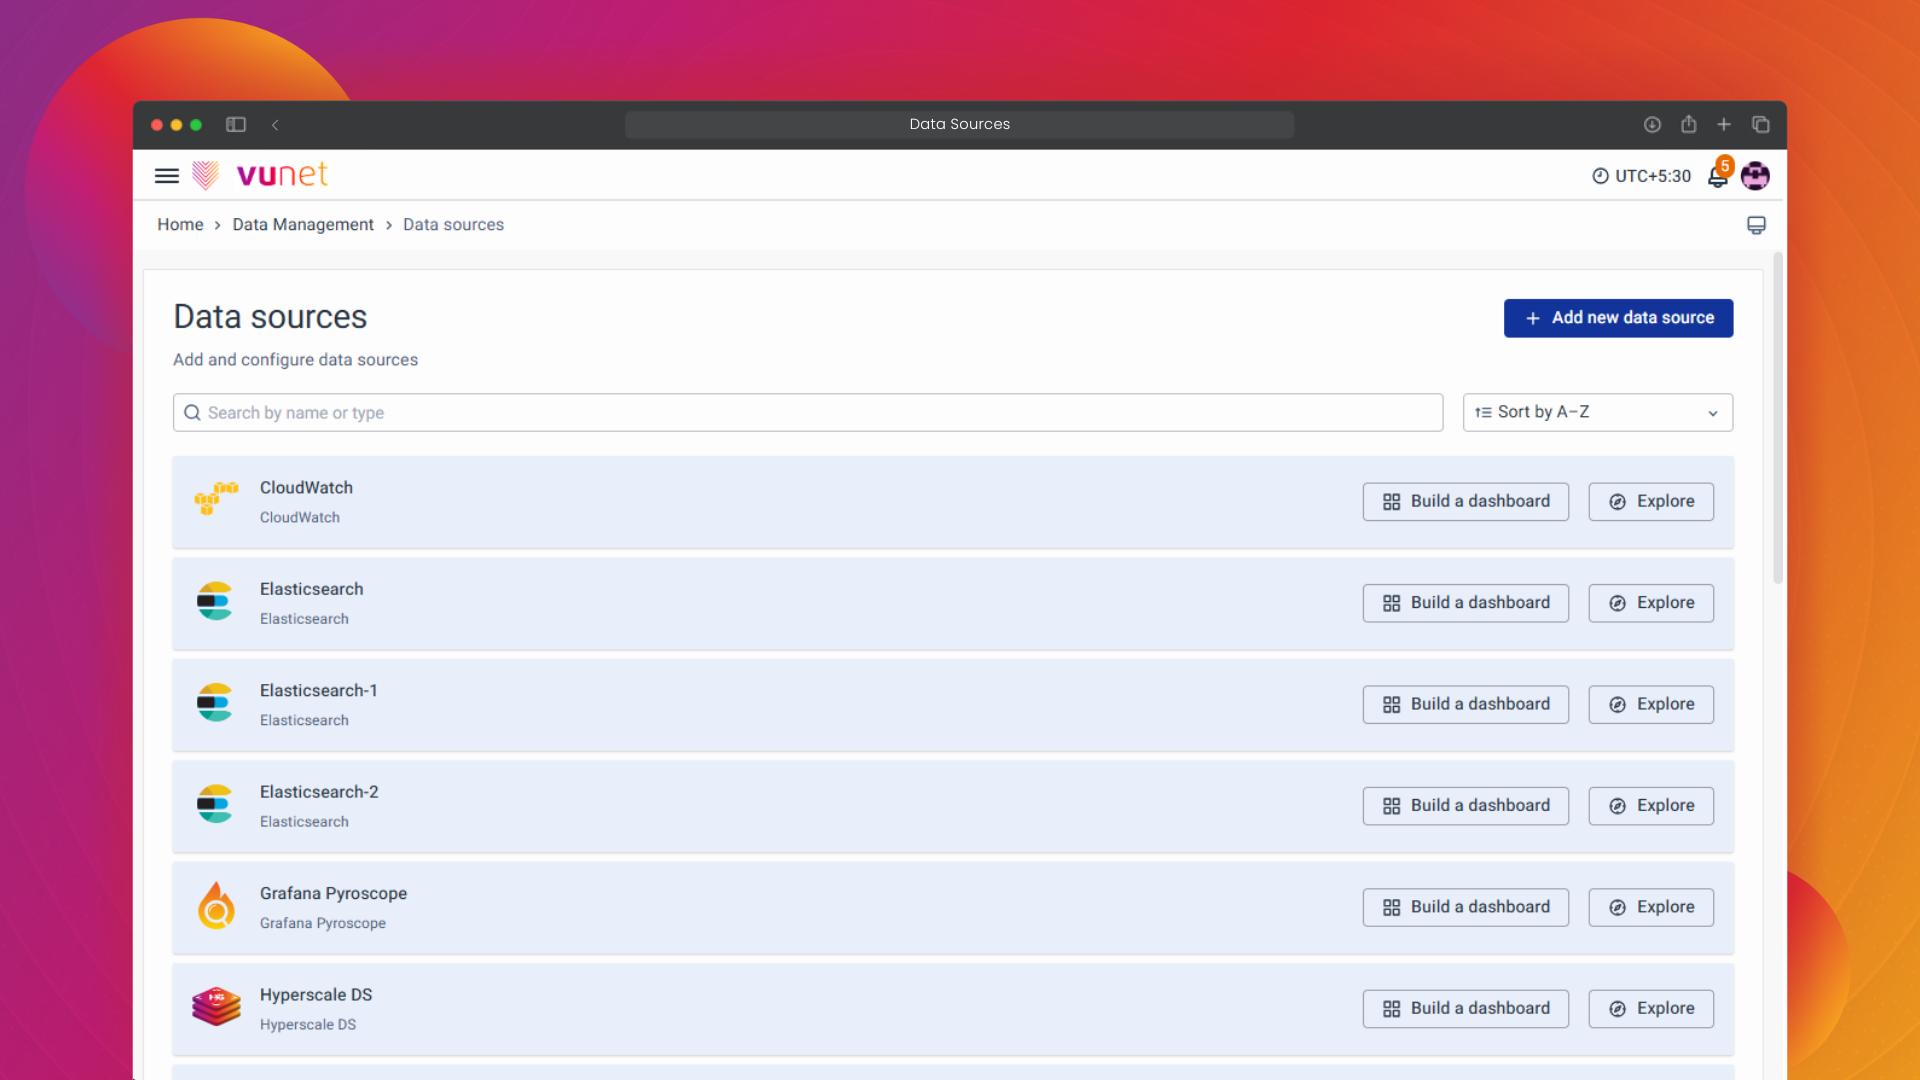Open the user avatar profile menu
The width and height of the screenshot is (1920, 1080).
coord(1755,176)
